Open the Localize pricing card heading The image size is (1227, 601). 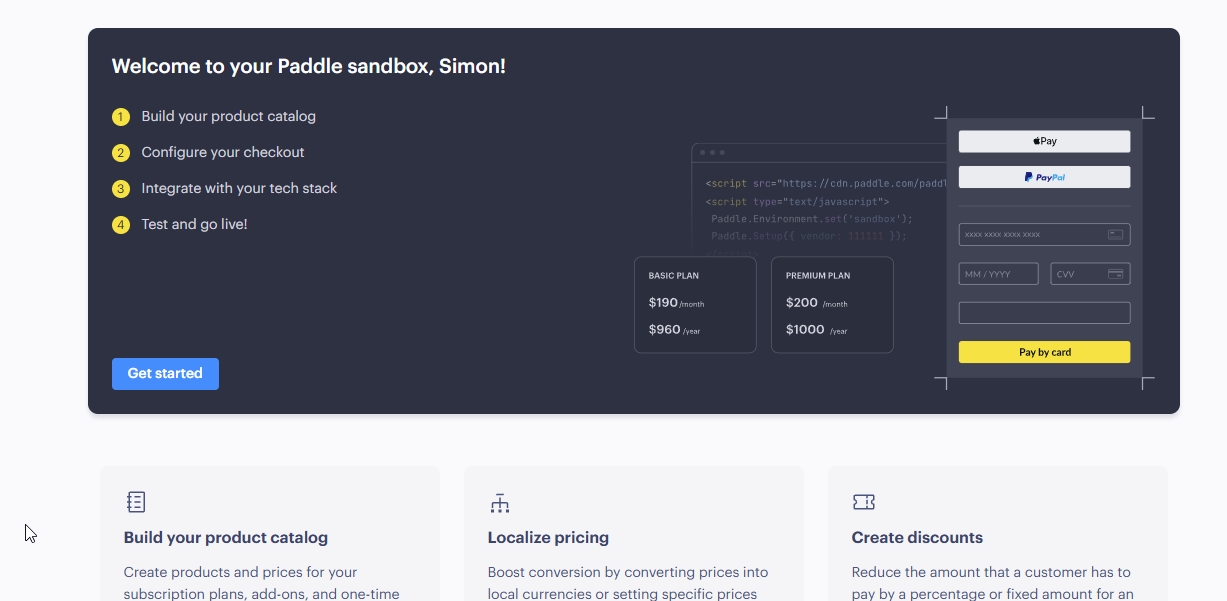[548, 537]
